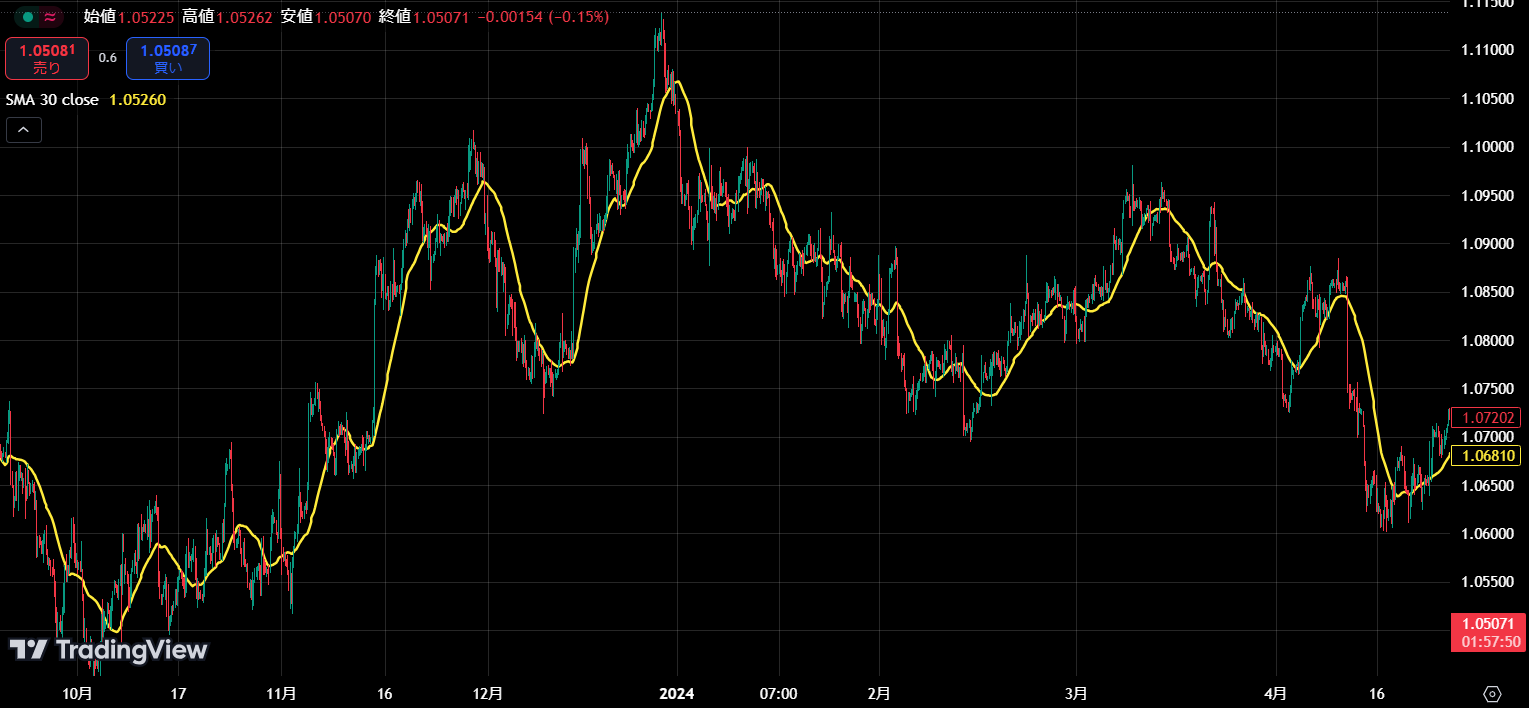Click the 2024 time axis label
Image resolution: width=1529 pixels, height=708 pixels.
[677, 693]
